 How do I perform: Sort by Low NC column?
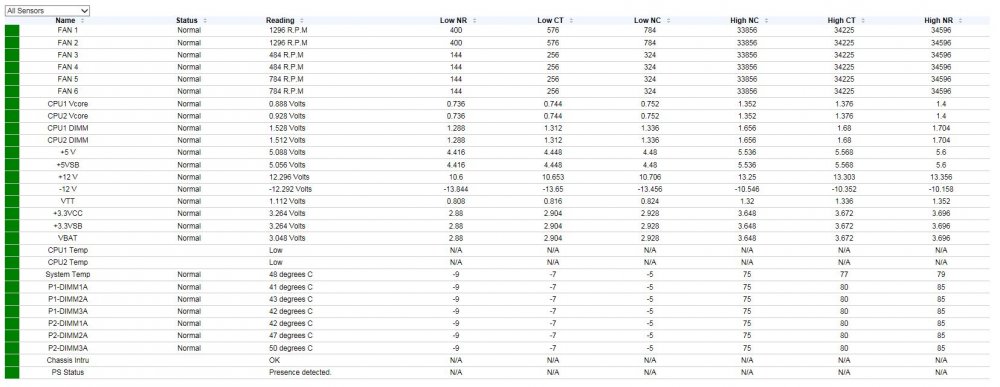(650, 20)
